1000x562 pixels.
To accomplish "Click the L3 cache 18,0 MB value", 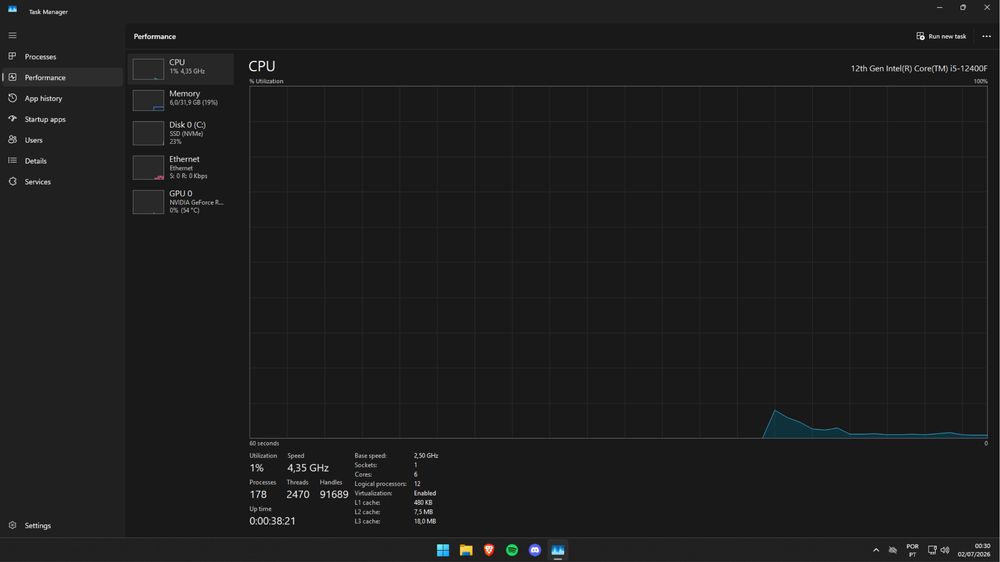I will (x=425, y=521).
